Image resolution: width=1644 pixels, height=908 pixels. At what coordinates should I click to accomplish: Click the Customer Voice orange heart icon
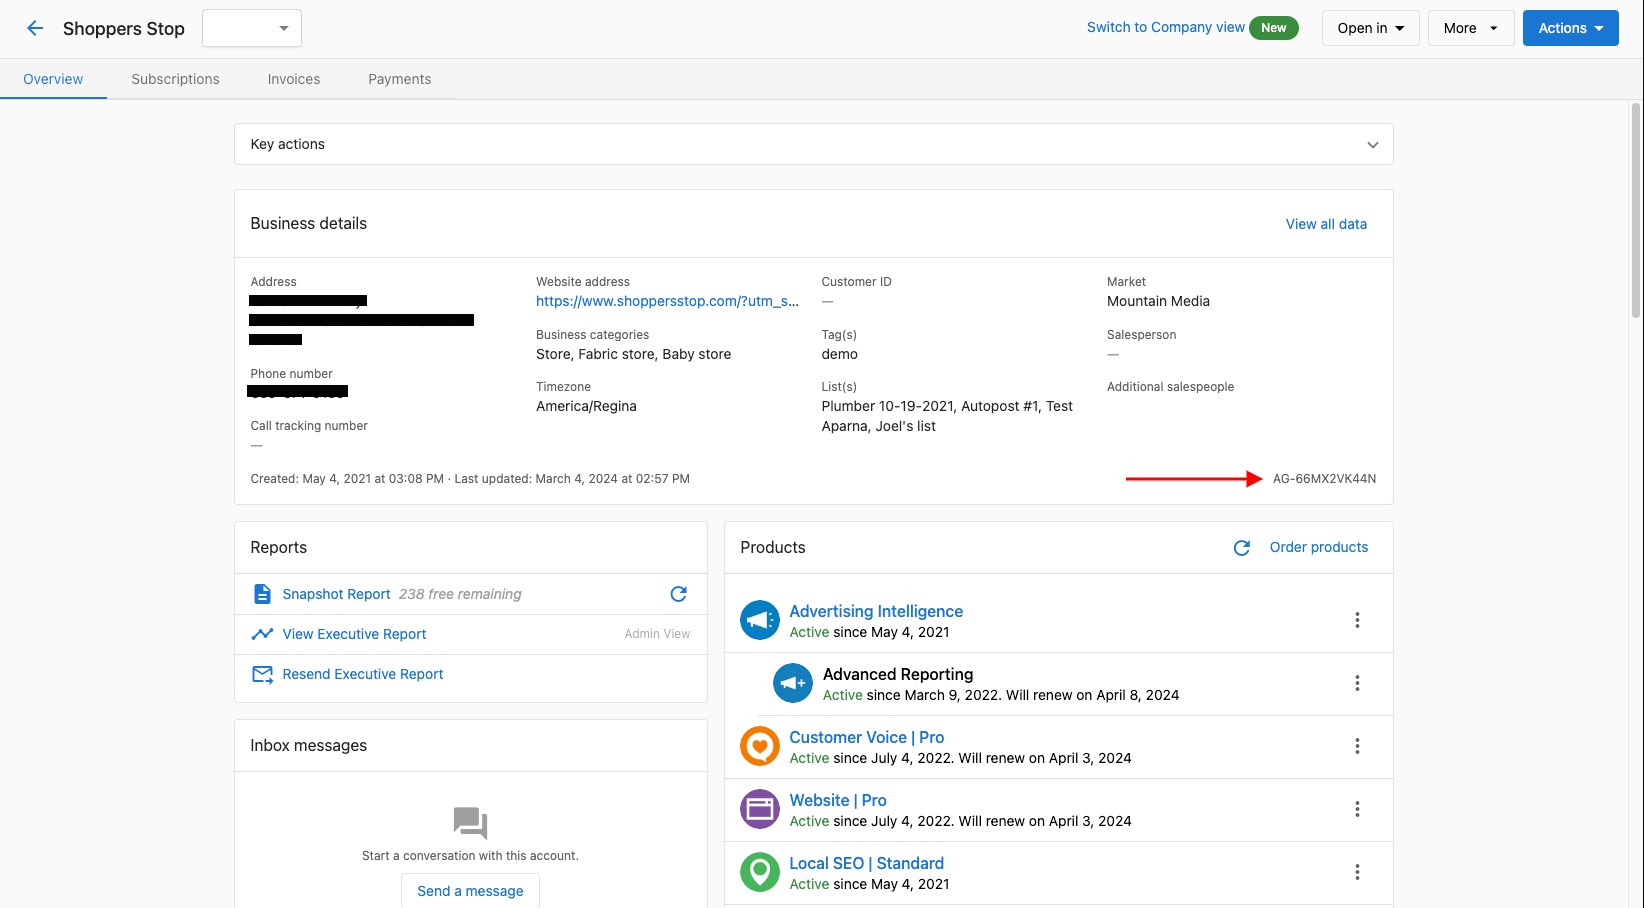coord(760,746)
